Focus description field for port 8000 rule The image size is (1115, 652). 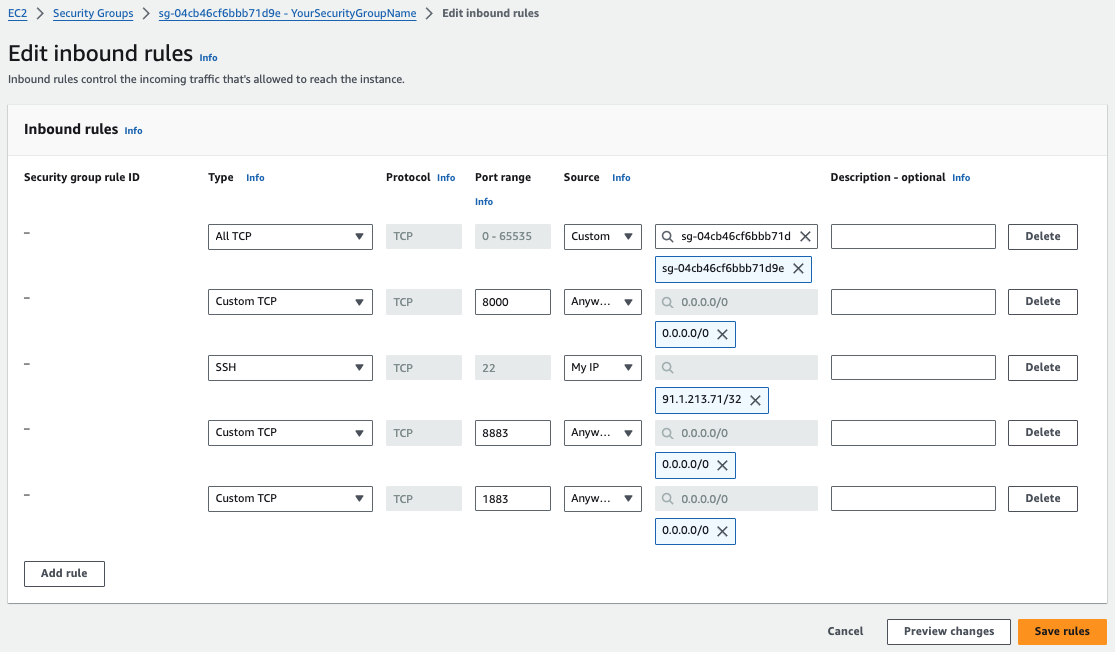pyautogui.click(x=913, y=301)
